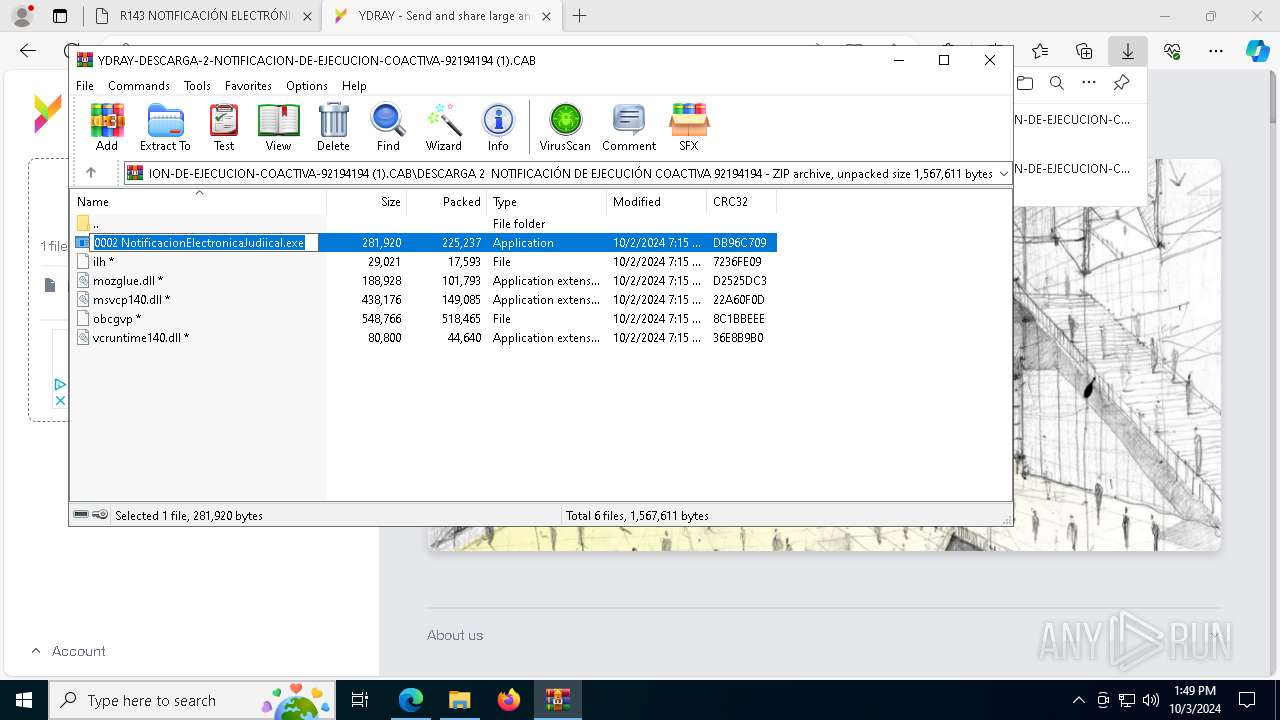
Task: Open a new browser tab
Action: pos(579,16)
